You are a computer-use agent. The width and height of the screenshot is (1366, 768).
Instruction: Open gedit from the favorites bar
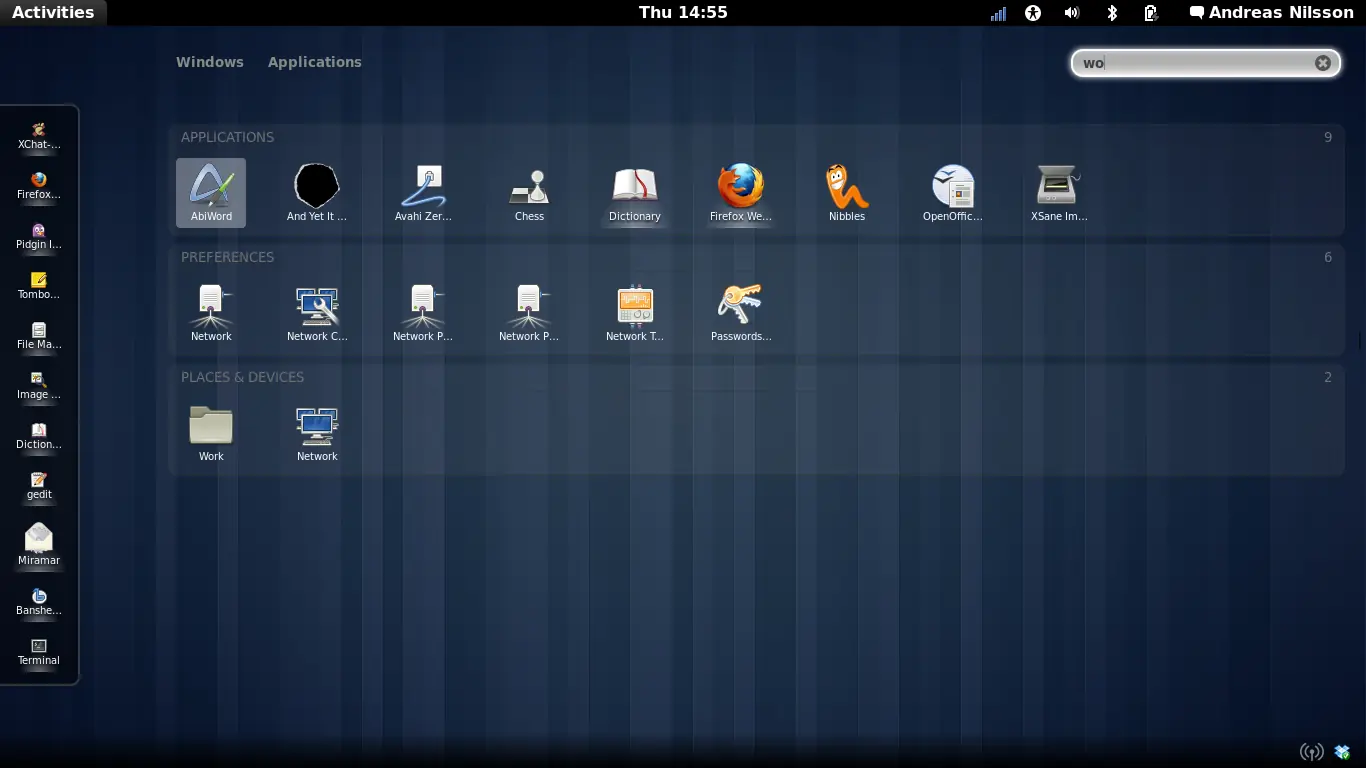38,485
